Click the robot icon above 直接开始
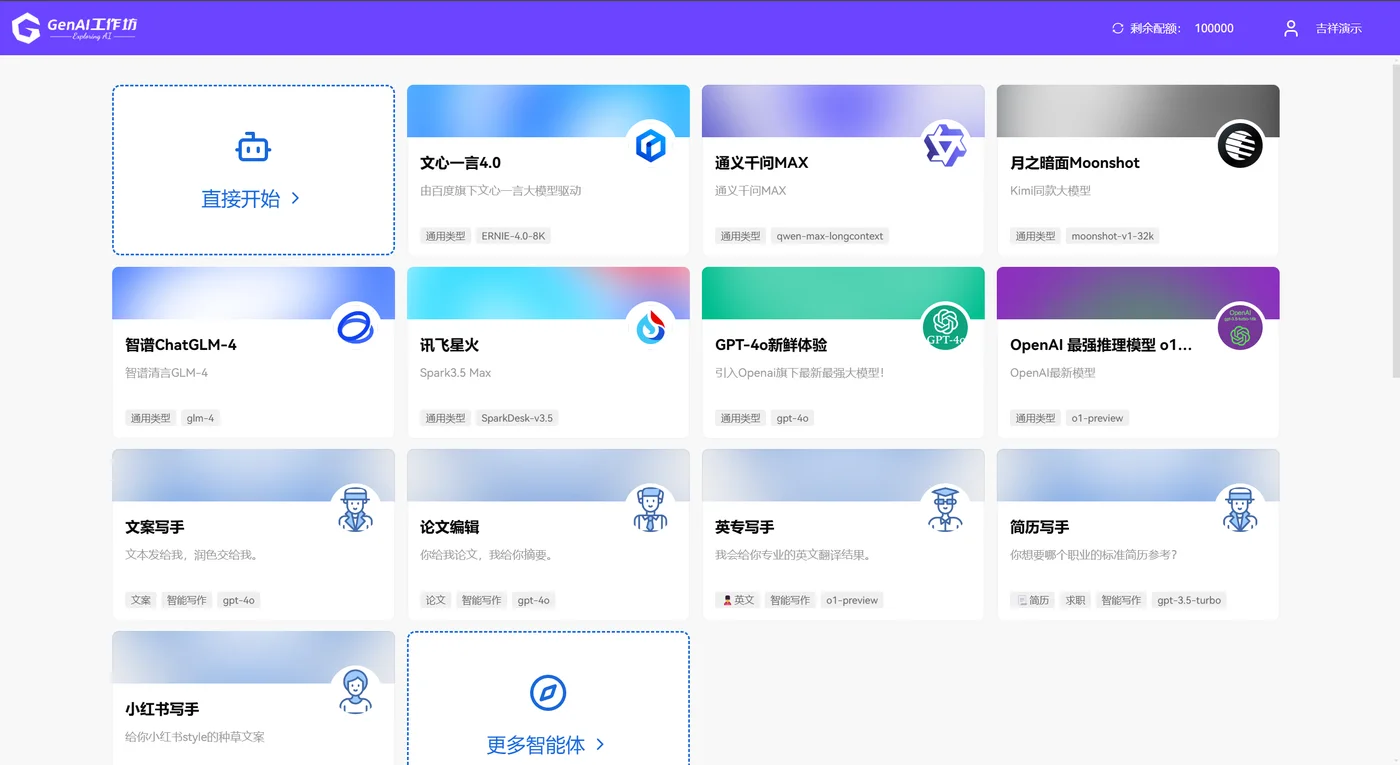 tap(253, 148)
